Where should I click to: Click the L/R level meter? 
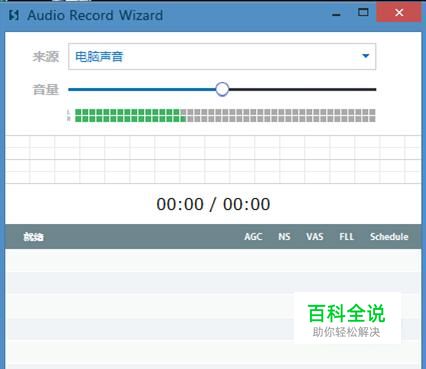[x=222, y=115]
